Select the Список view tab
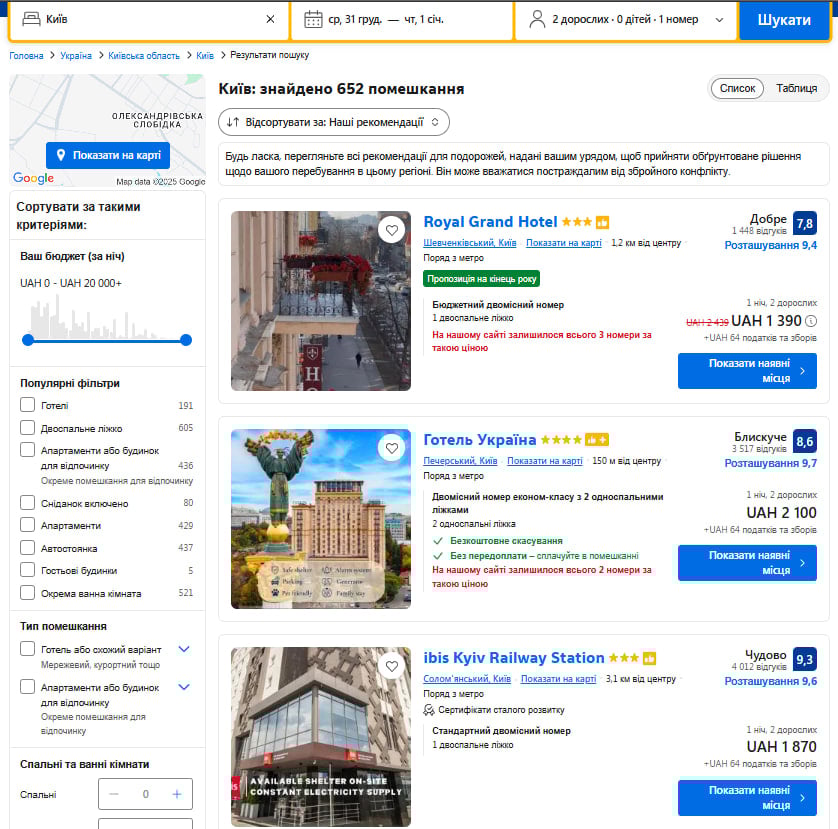Image resolution: width=838 pixels, height=829 pixels. tap(737, 88)
